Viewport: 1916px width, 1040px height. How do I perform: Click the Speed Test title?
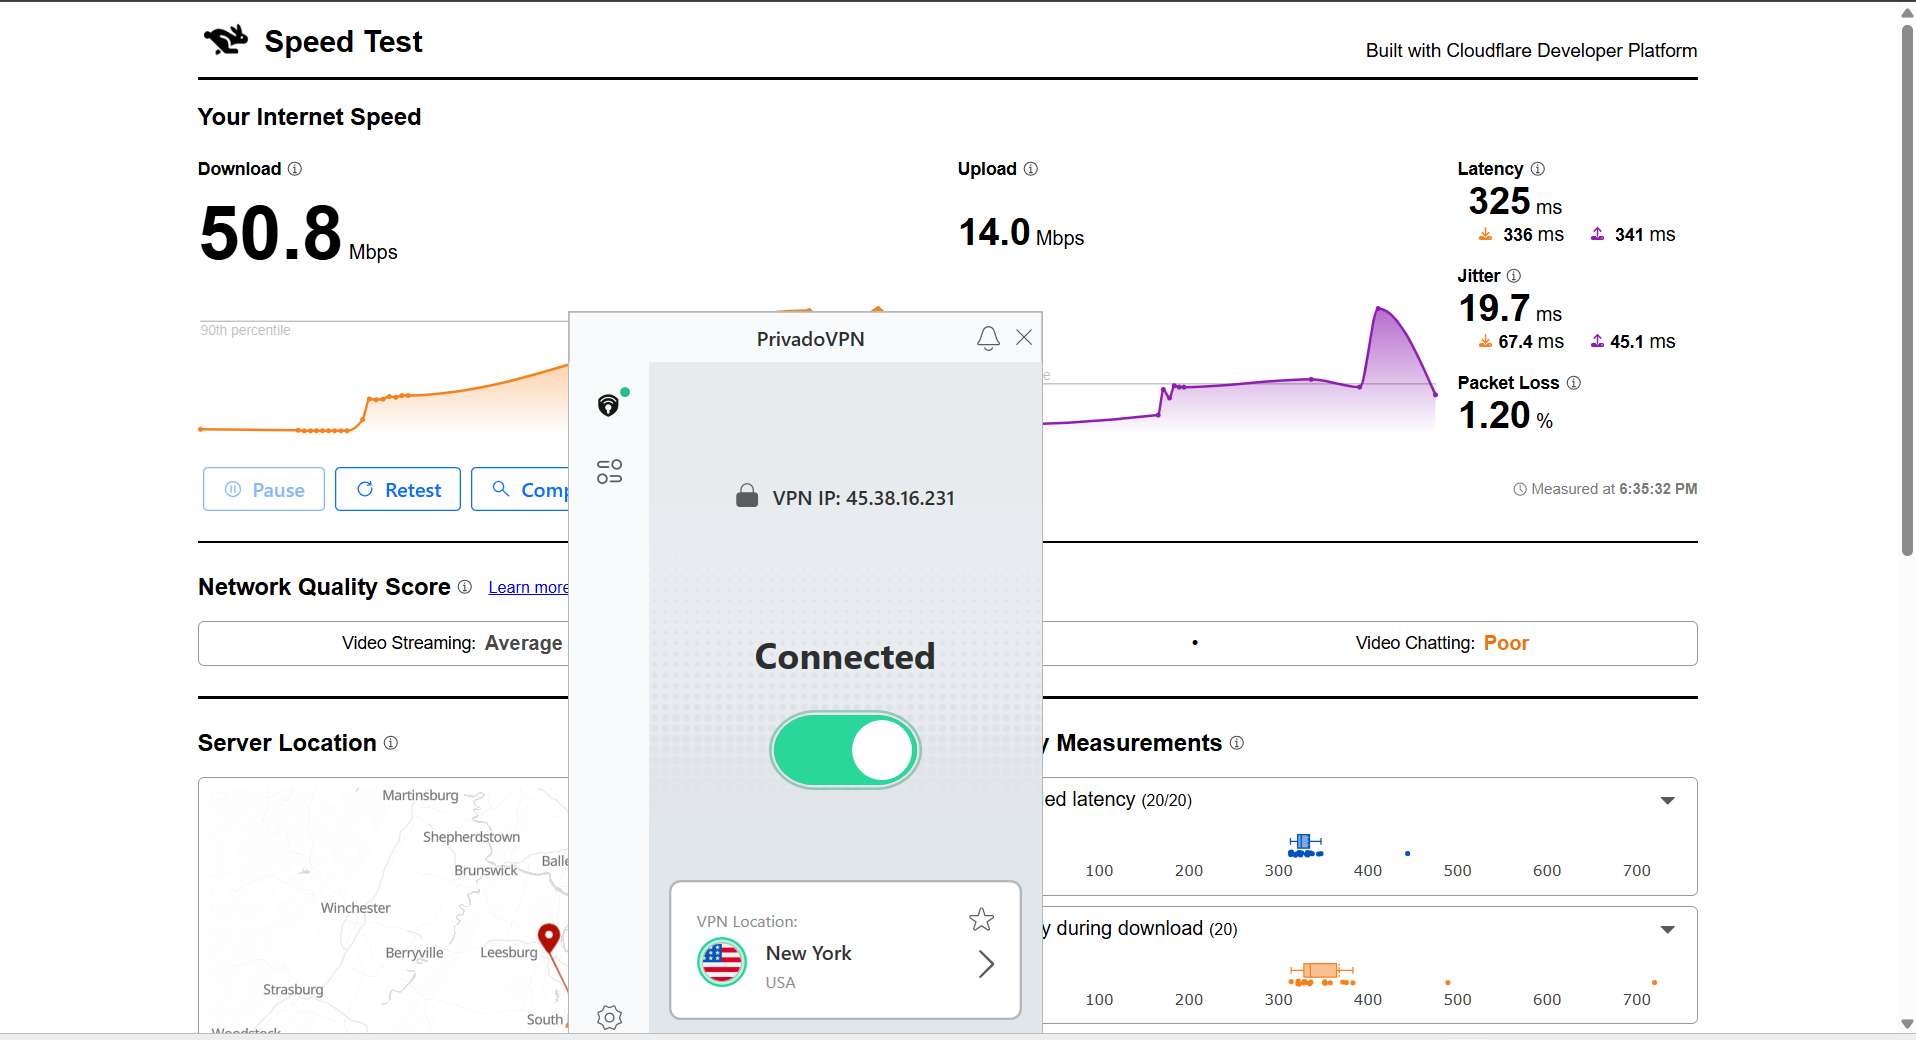tap(343, 41)
